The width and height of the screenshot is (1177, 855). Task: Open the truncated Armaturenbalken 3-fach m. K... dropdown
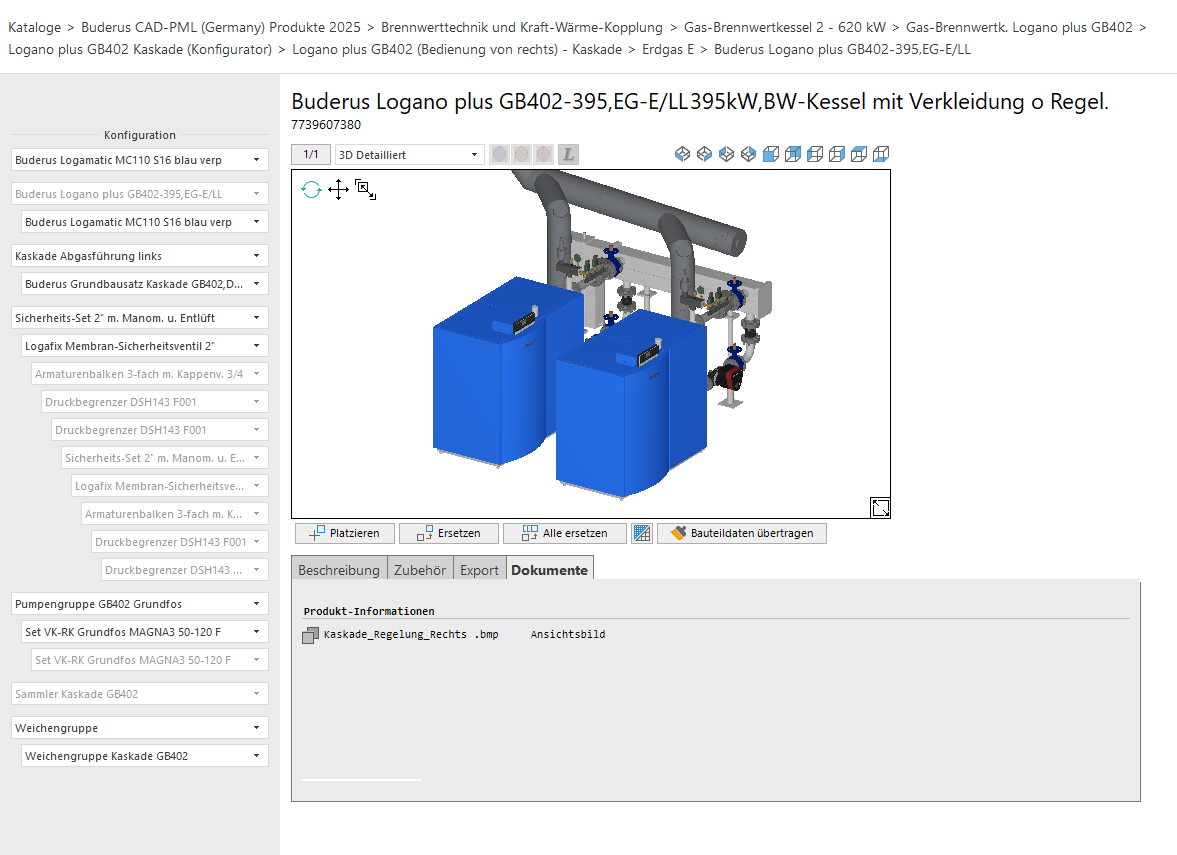175,514
